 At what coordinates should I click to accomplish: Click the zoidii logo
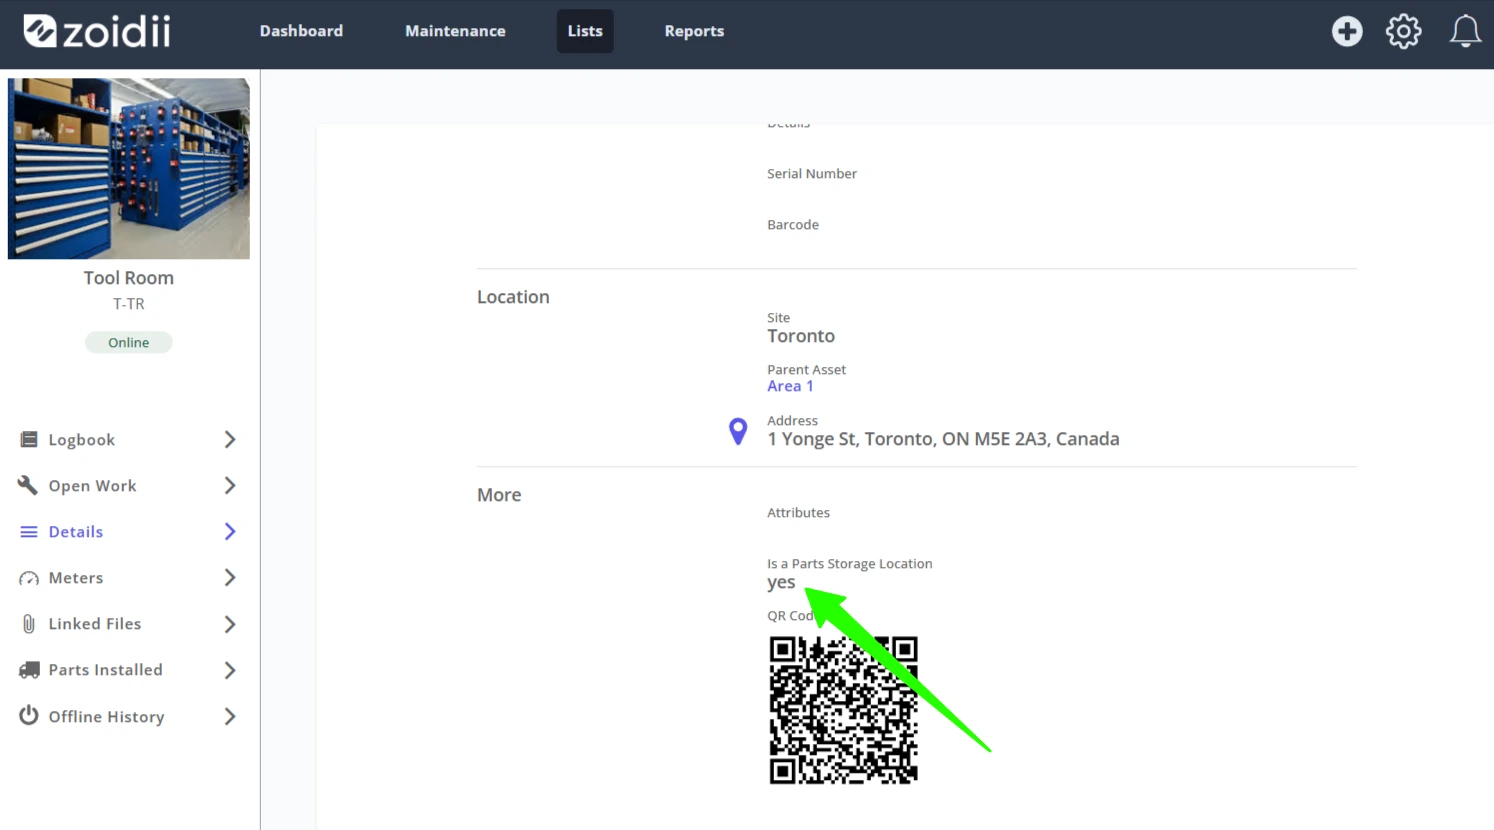pyautogui.click(x=97, y=31)
